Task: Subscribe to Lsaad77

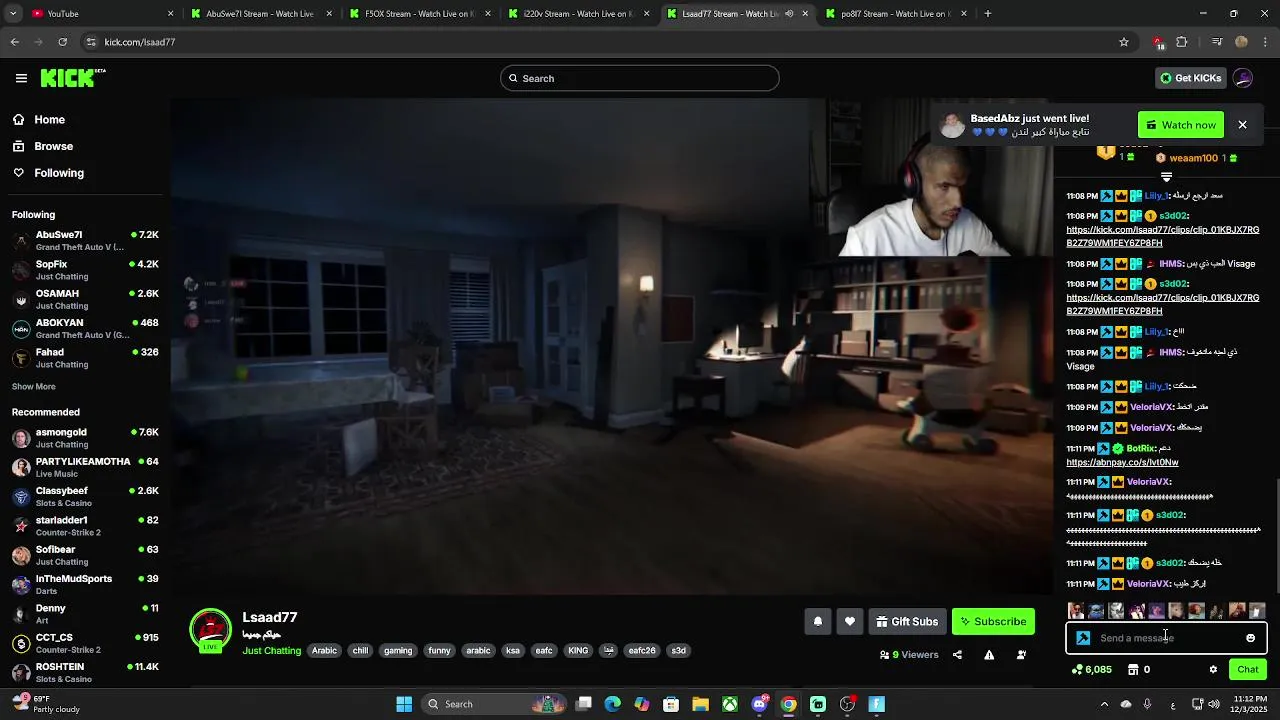Action: (993, 621)
